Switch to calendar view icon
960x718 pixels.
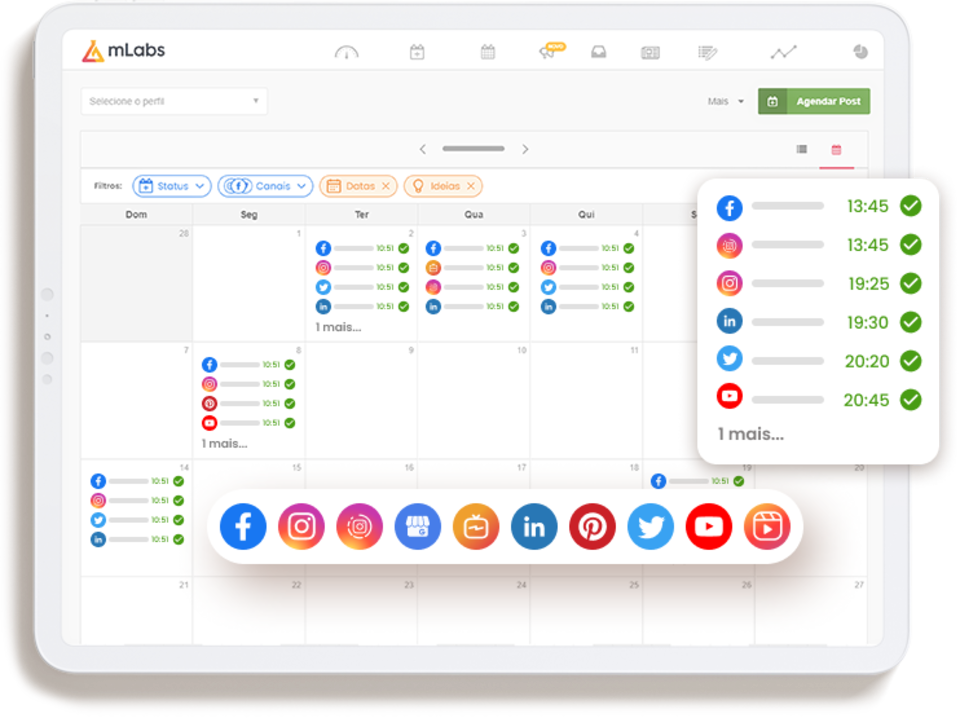coord(836,149)
